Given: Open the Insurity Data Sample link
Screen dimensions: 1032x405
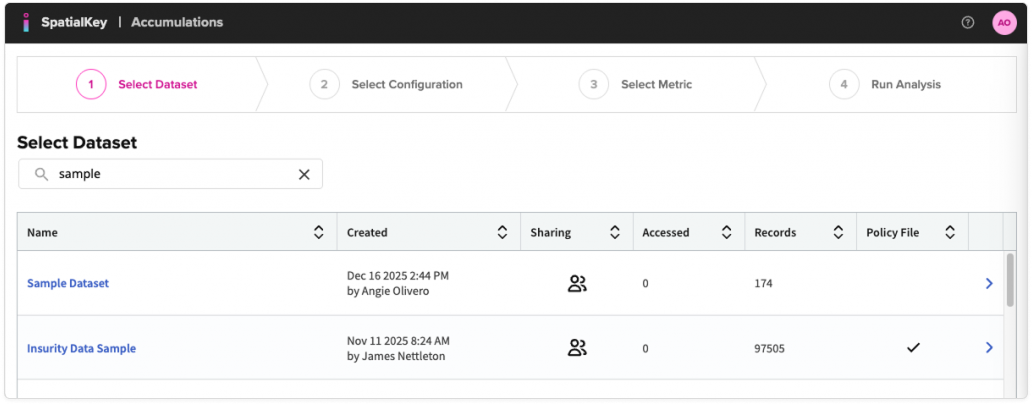Looking at the screenshot, I should tap(81, 348).
